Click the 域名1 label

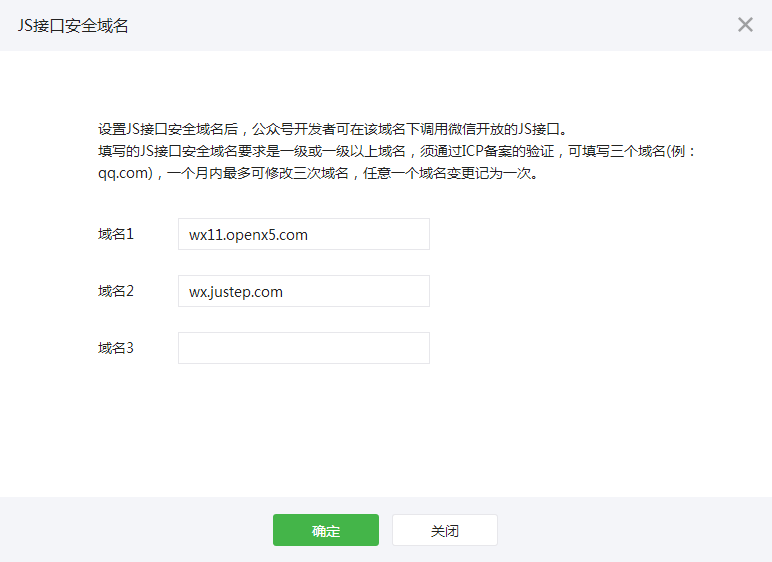coord(116,234)
